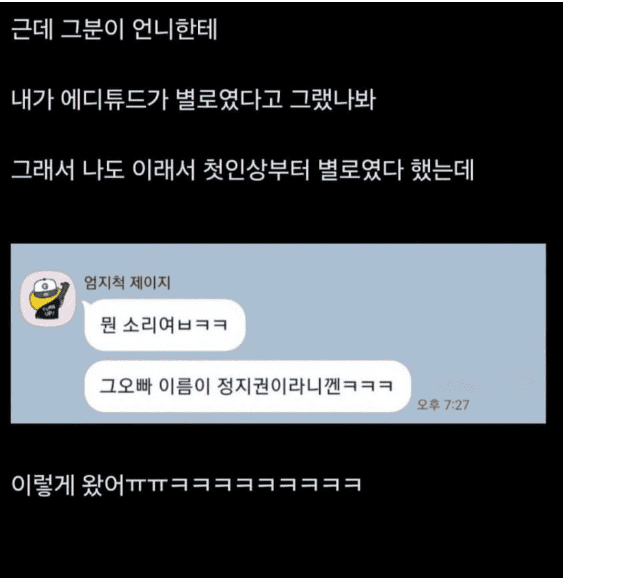Click the white cap on the avatar character
This screenshot has width=629, height=578.
(x=43, y=287)
